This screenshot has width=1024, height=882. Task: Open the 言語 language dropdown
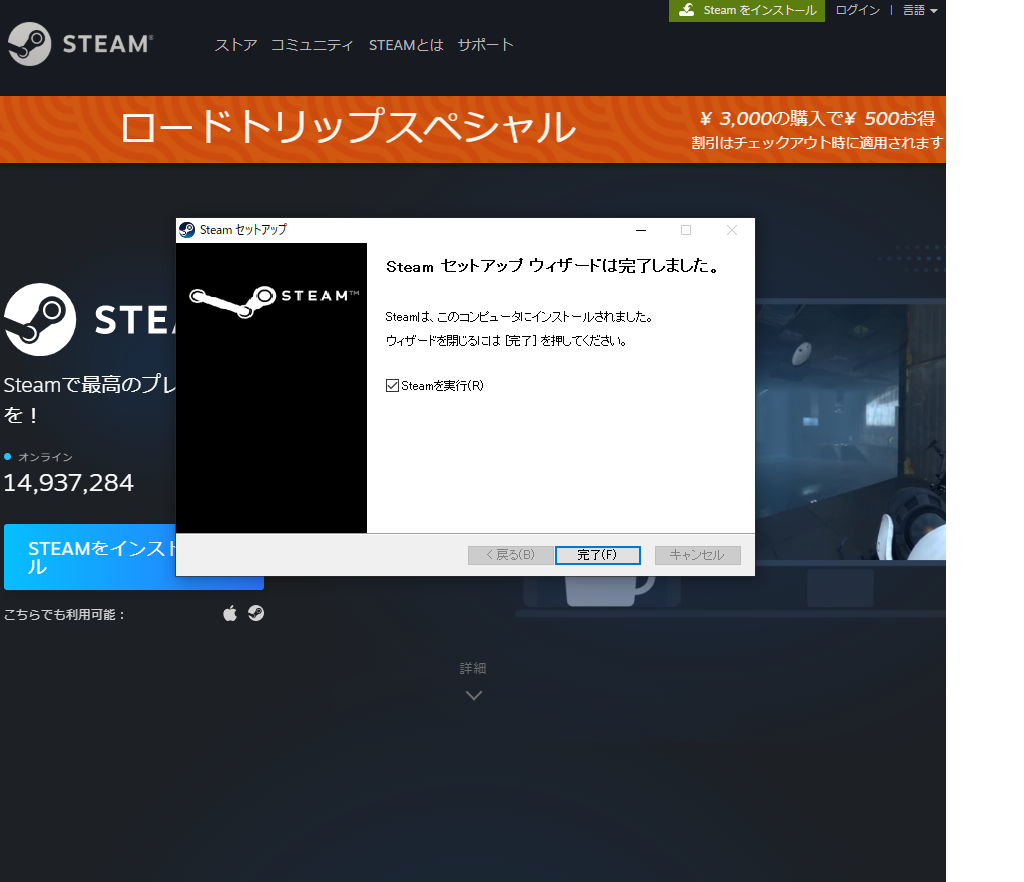(x=920, y=10)
